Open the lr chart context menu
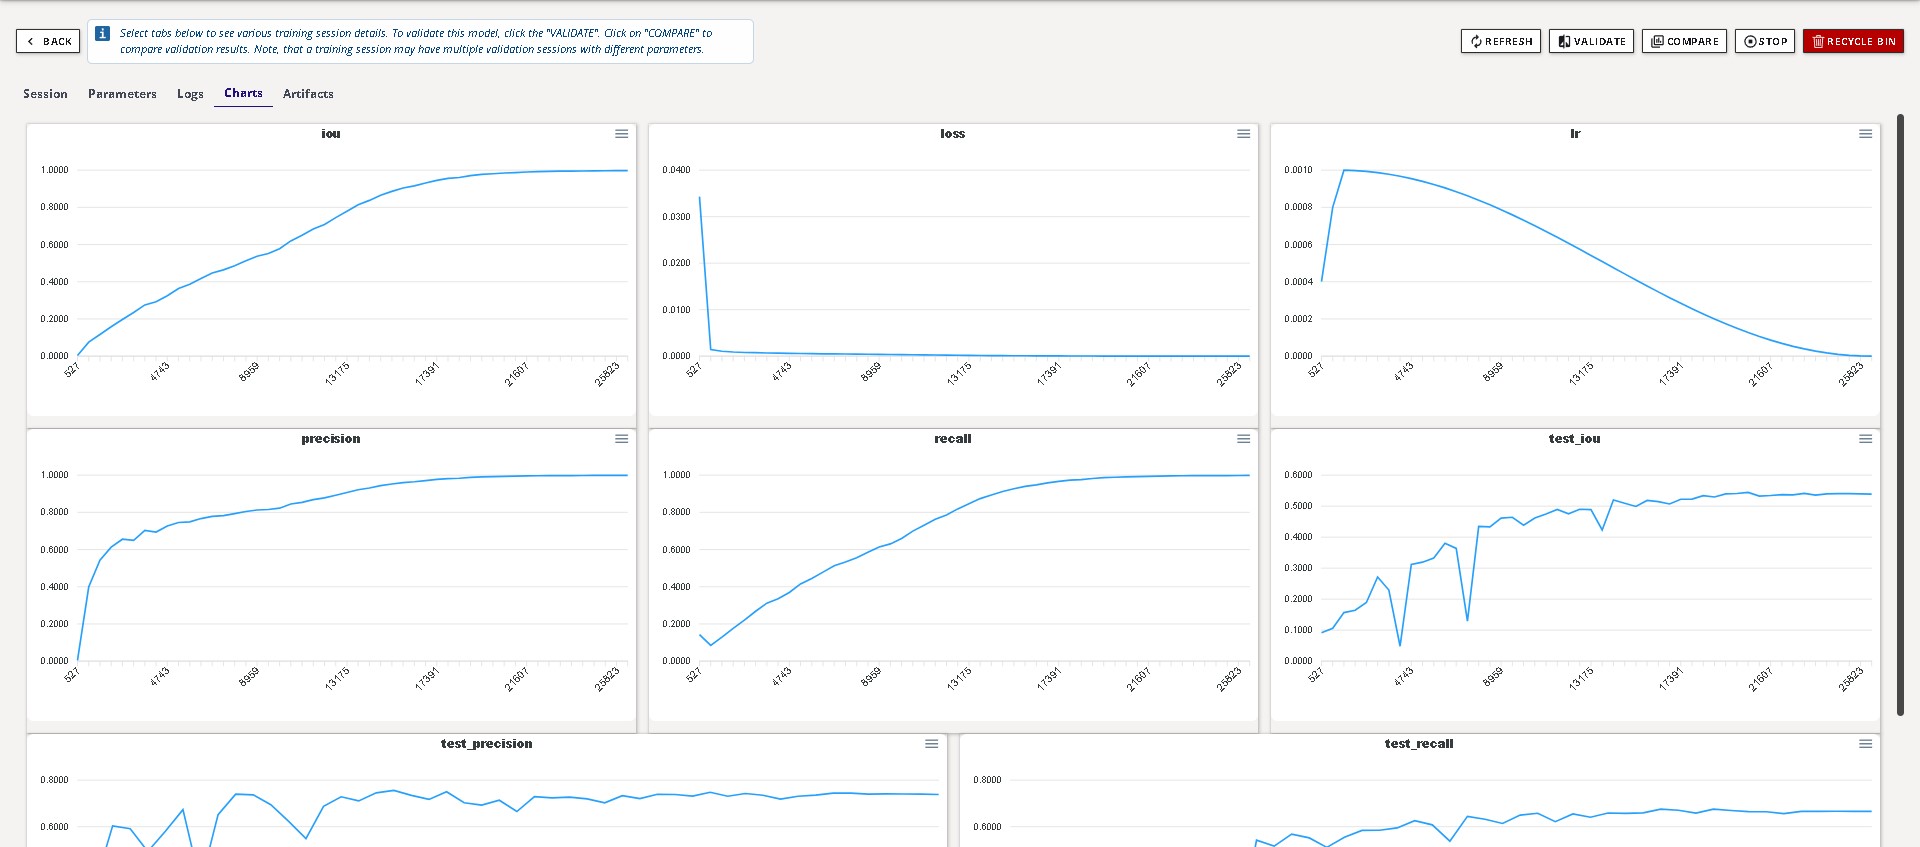Screen dimensions: 1920x847 1865,134
